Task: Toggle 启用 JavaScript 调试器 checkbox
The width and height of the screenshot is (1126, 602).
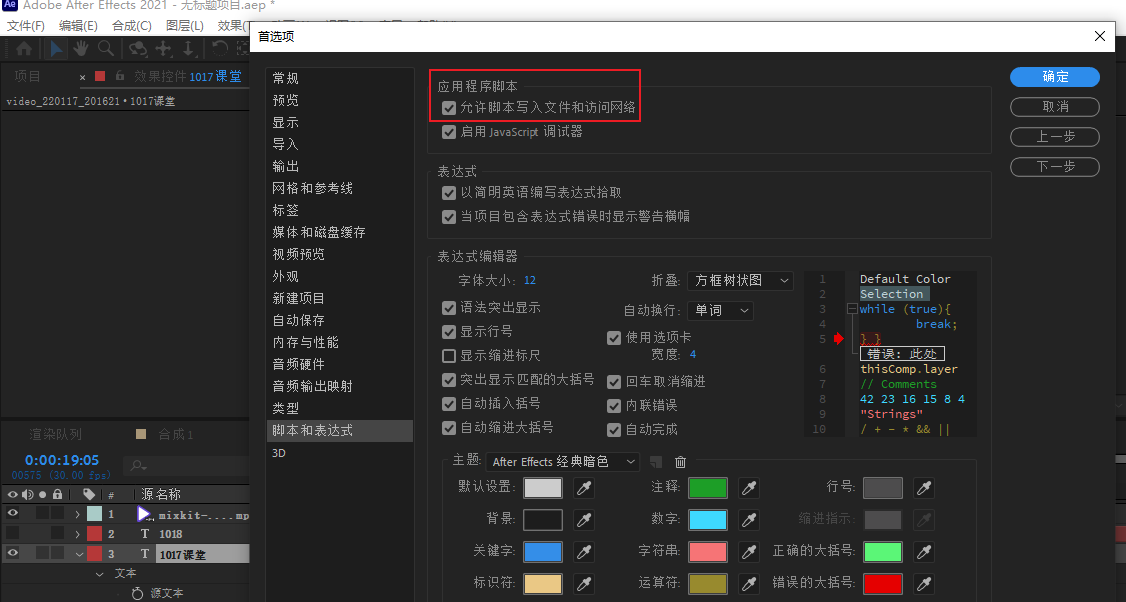Action: (x=449, y=132)
